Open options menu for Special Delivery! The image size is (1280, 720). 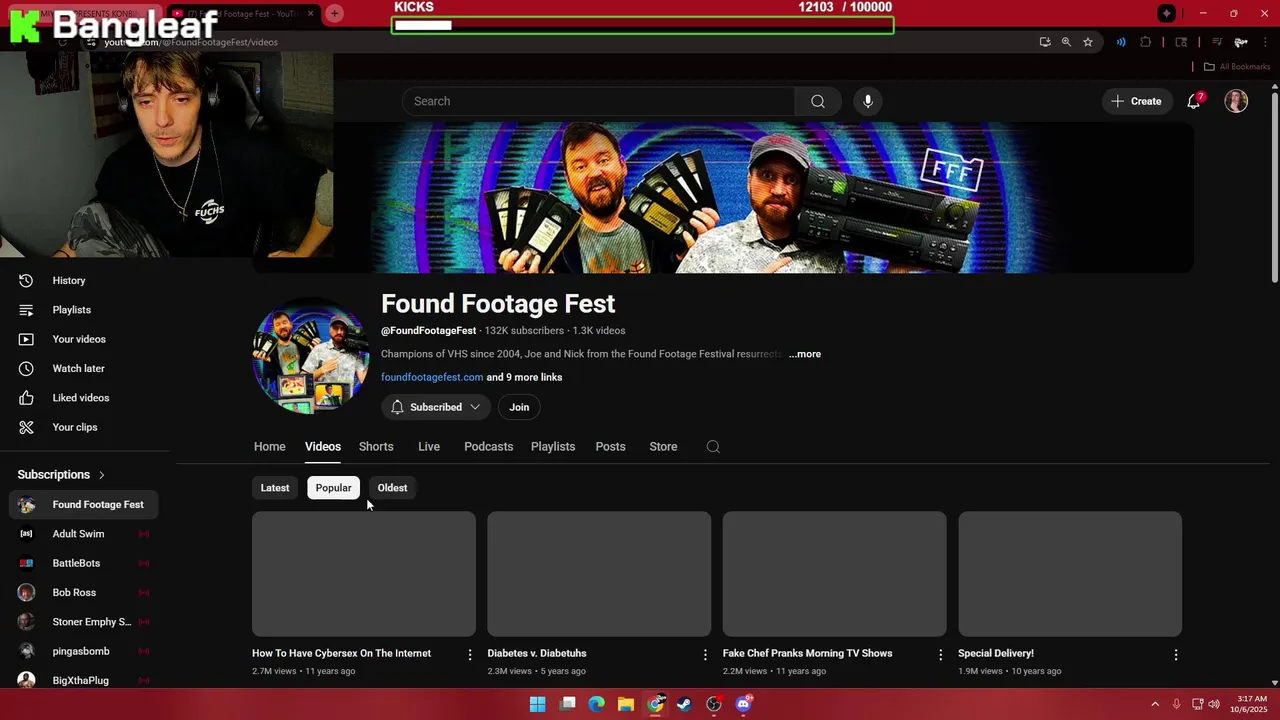point(1176,655)
